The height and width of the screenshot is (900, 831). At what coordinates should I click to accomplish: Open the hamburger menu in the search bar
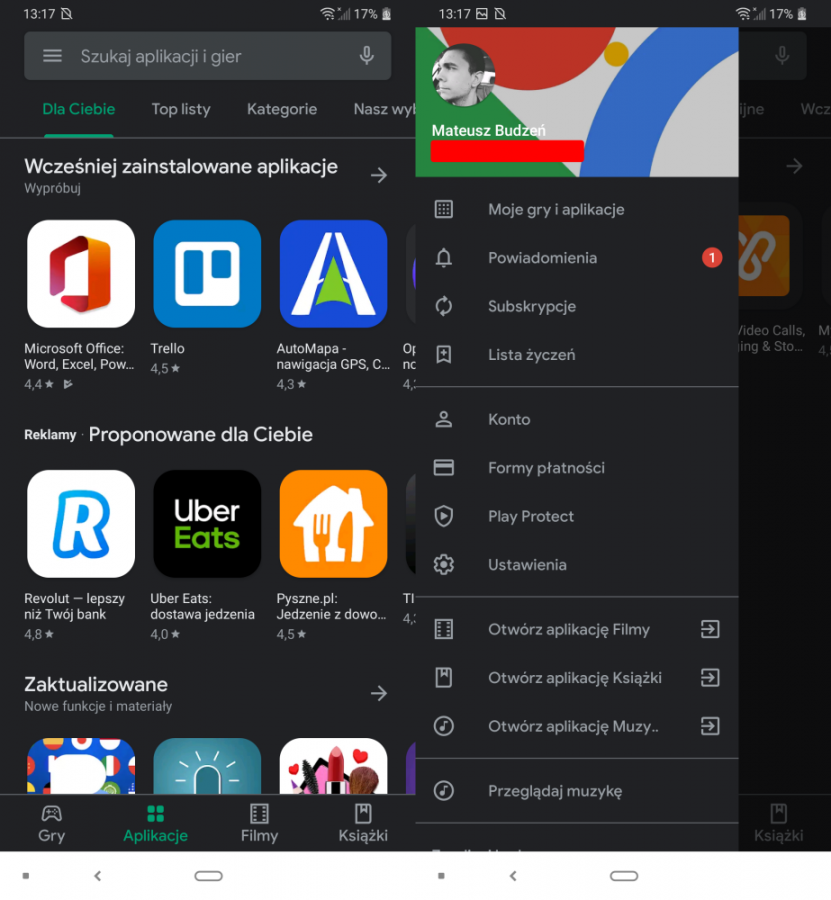(52, 56)
